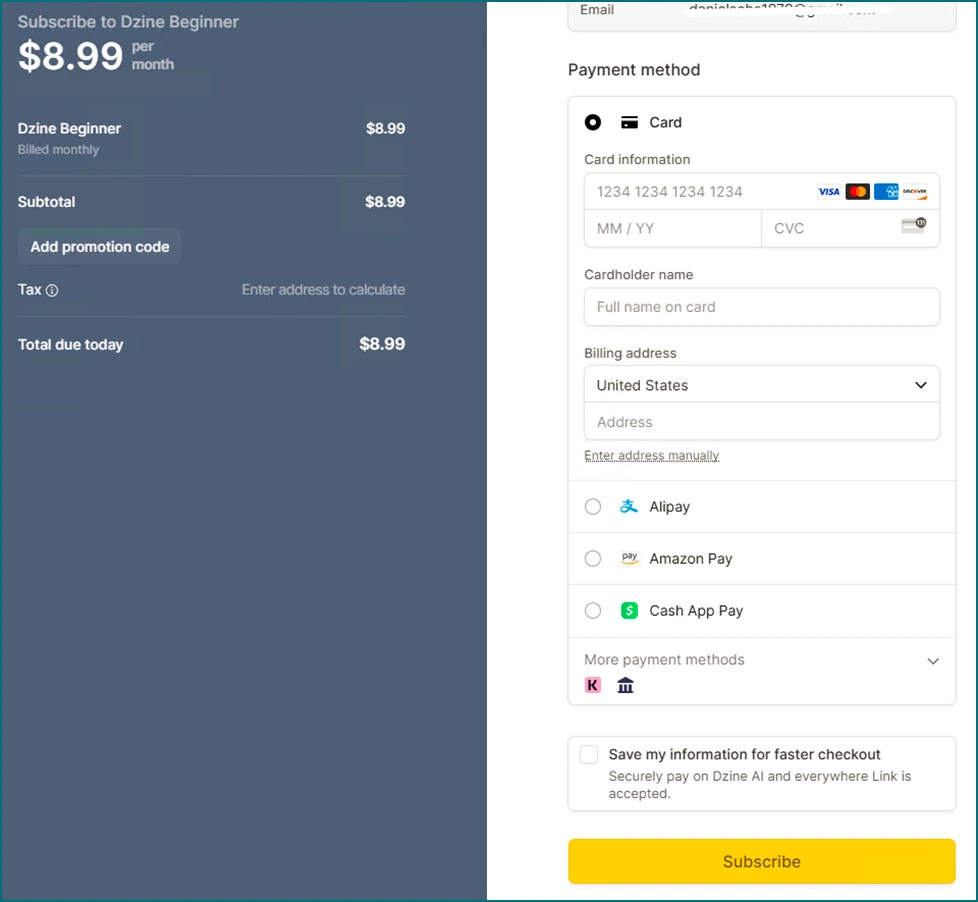
Task: Click the Total due today amount $8.99
Action: click(382, 344)
